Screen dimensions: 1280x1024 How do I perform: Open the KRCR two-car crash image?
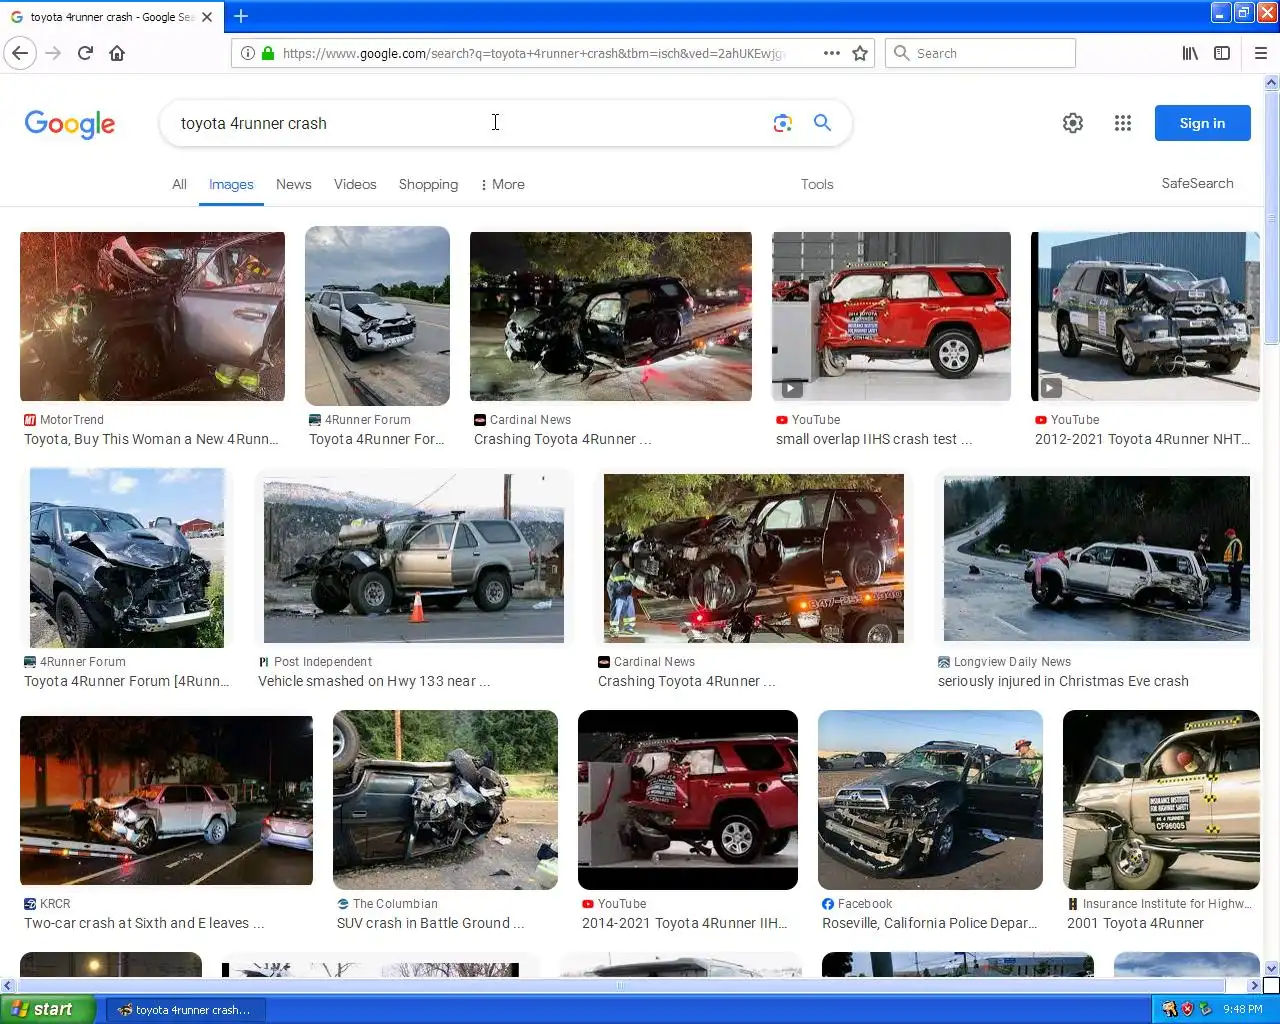[166, 800]
